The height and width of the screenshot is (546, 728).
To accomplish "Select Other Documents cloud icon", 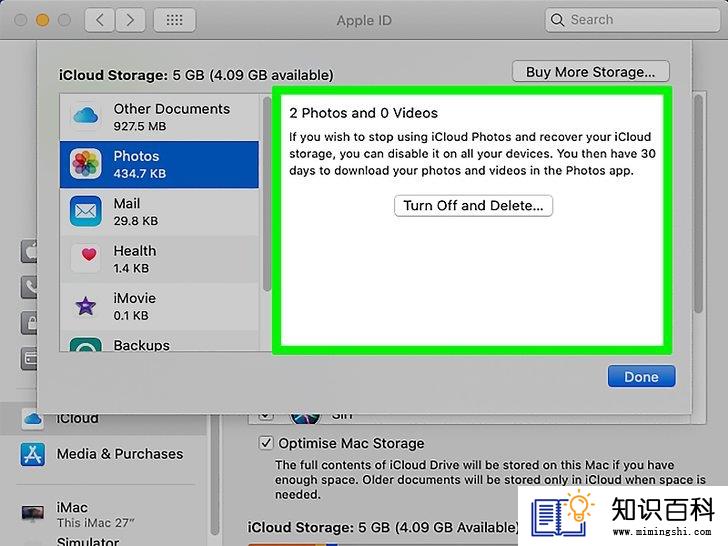I will [85, 116].
